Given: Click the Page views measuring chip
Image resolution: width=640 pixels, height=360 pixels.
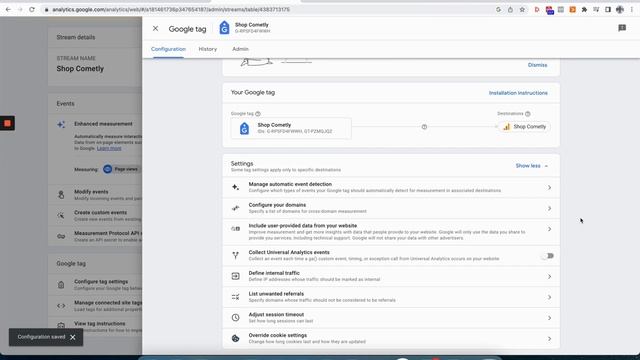Looking at the screenshot, I should pos(121,169).
